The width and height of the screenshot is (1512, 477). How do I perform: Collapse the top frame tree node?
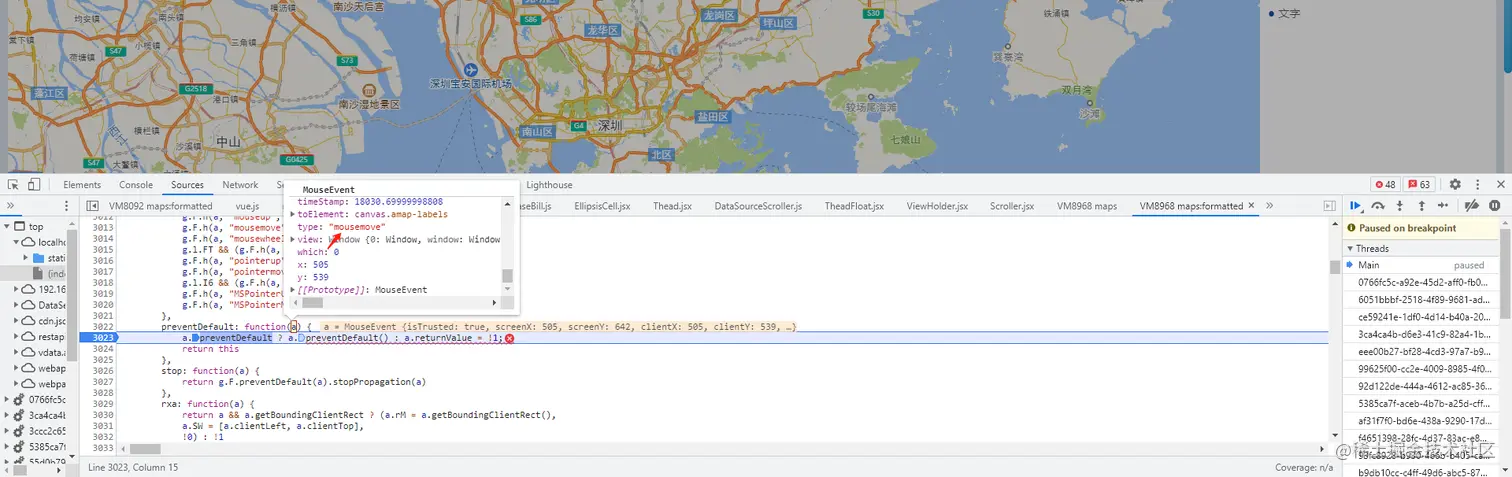(x=8, y=227)
